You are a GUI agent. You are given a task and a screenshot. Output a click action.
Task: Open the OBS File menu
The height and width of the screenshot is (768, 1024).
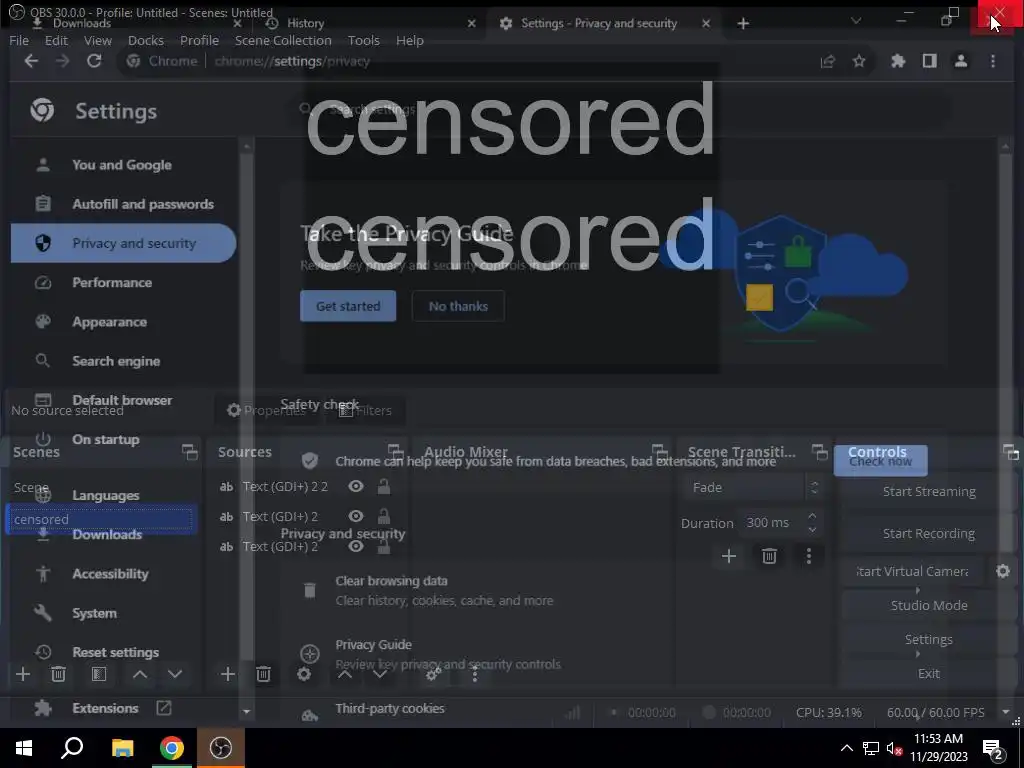(19, 40)
